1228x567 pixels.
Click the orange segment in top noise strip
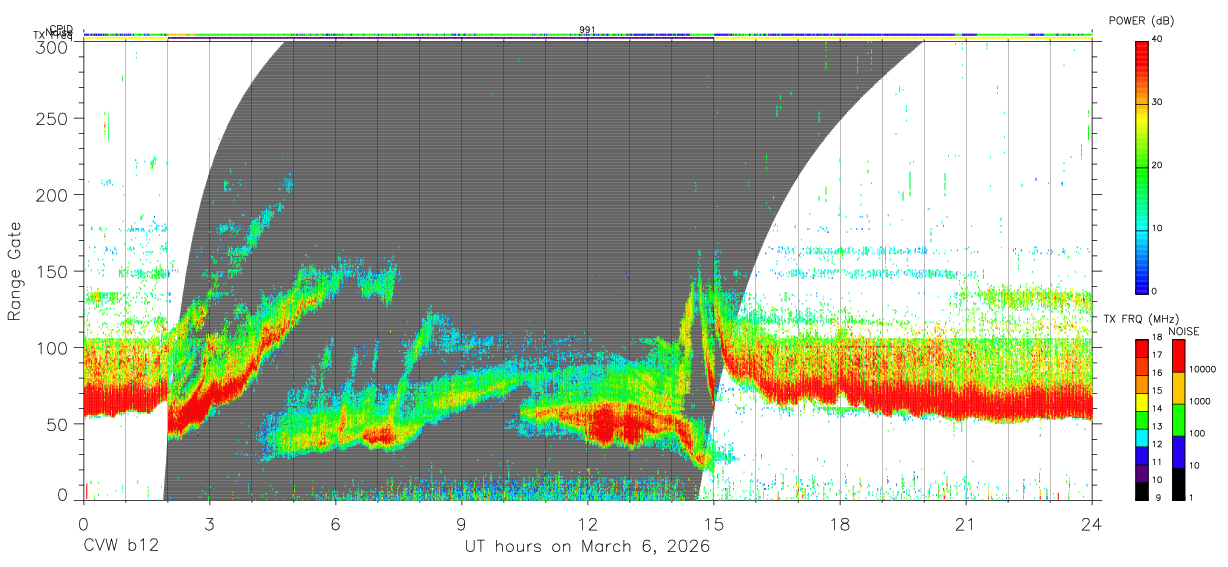[179, 35]
